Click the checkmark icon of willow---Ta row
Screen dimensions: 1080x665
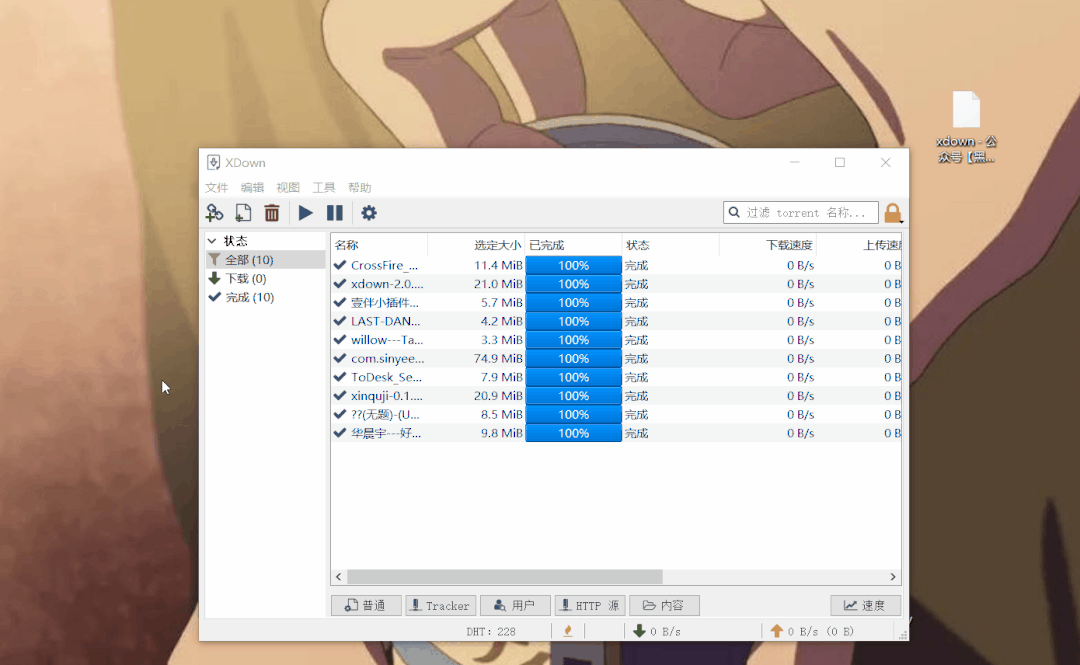[x=340, y=340]
